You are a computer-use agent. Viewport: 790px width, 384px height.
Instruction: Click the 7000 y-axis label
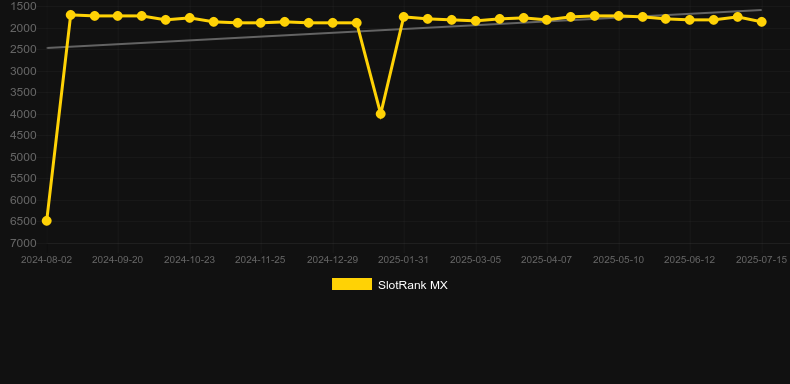pos(24,243)
